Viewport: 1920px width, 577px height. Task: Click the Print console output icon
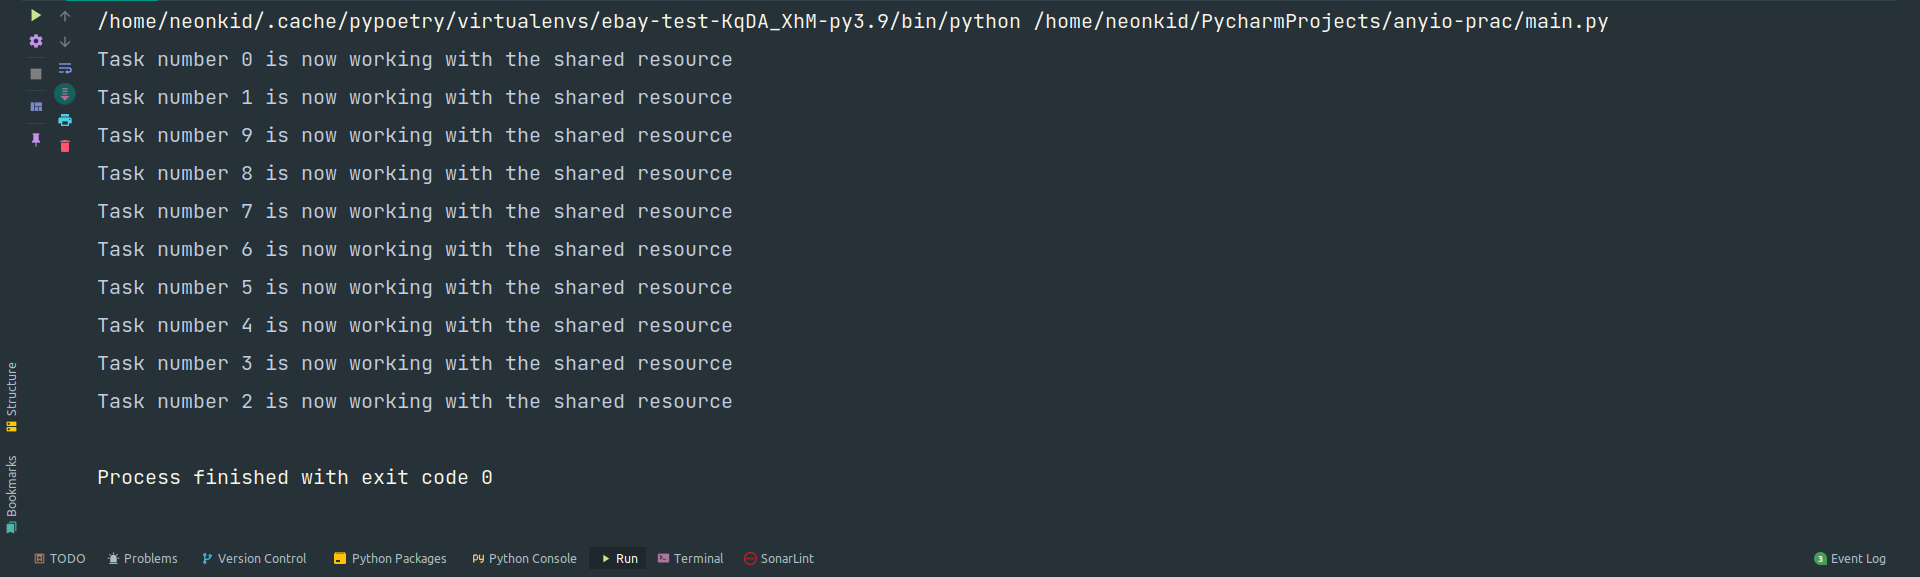tap(65, 120)
